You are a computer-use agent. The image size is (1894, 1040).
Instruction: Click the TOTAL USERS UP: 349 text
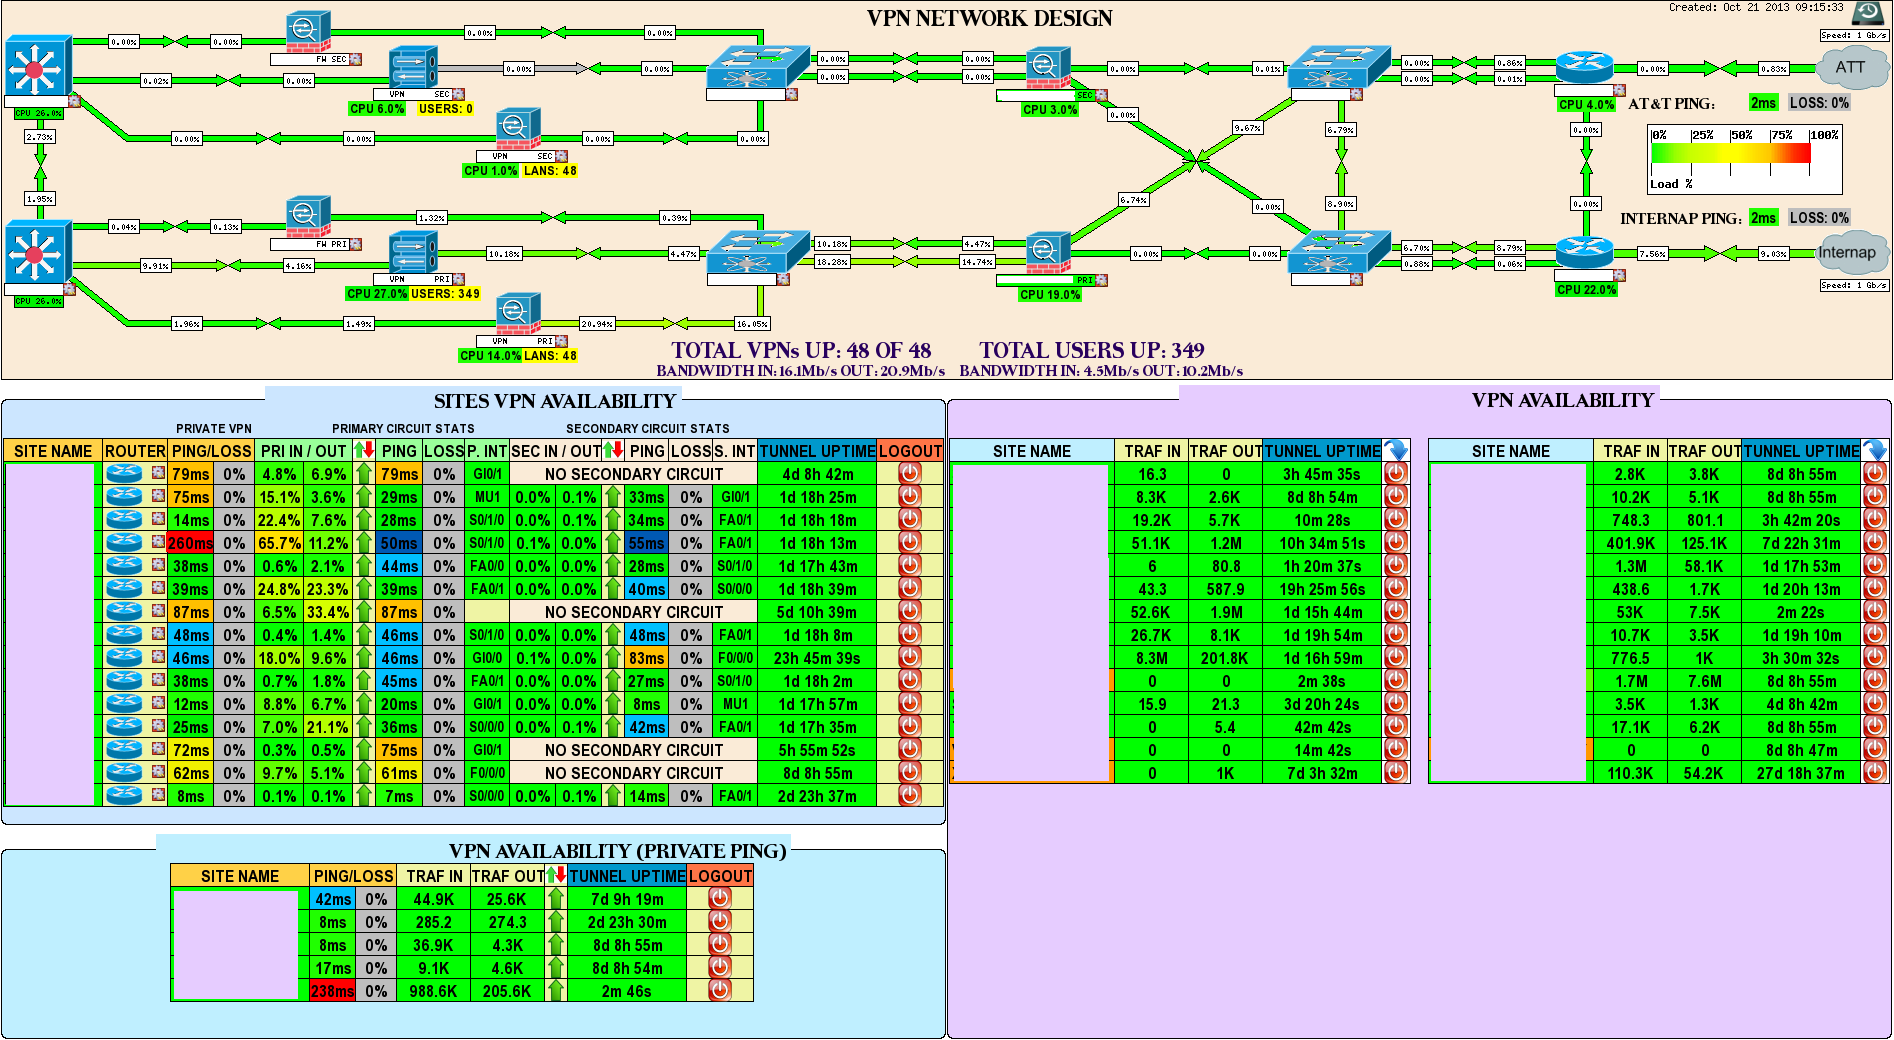pos(1092,350)
